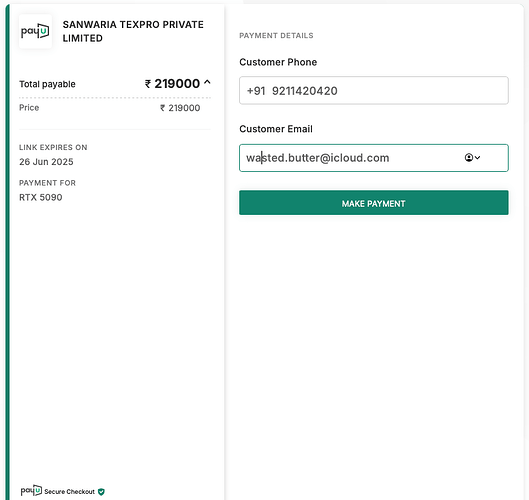Click the Secure Checkout shield icon
The image size is (529, 500).
[x=101, y=492]
